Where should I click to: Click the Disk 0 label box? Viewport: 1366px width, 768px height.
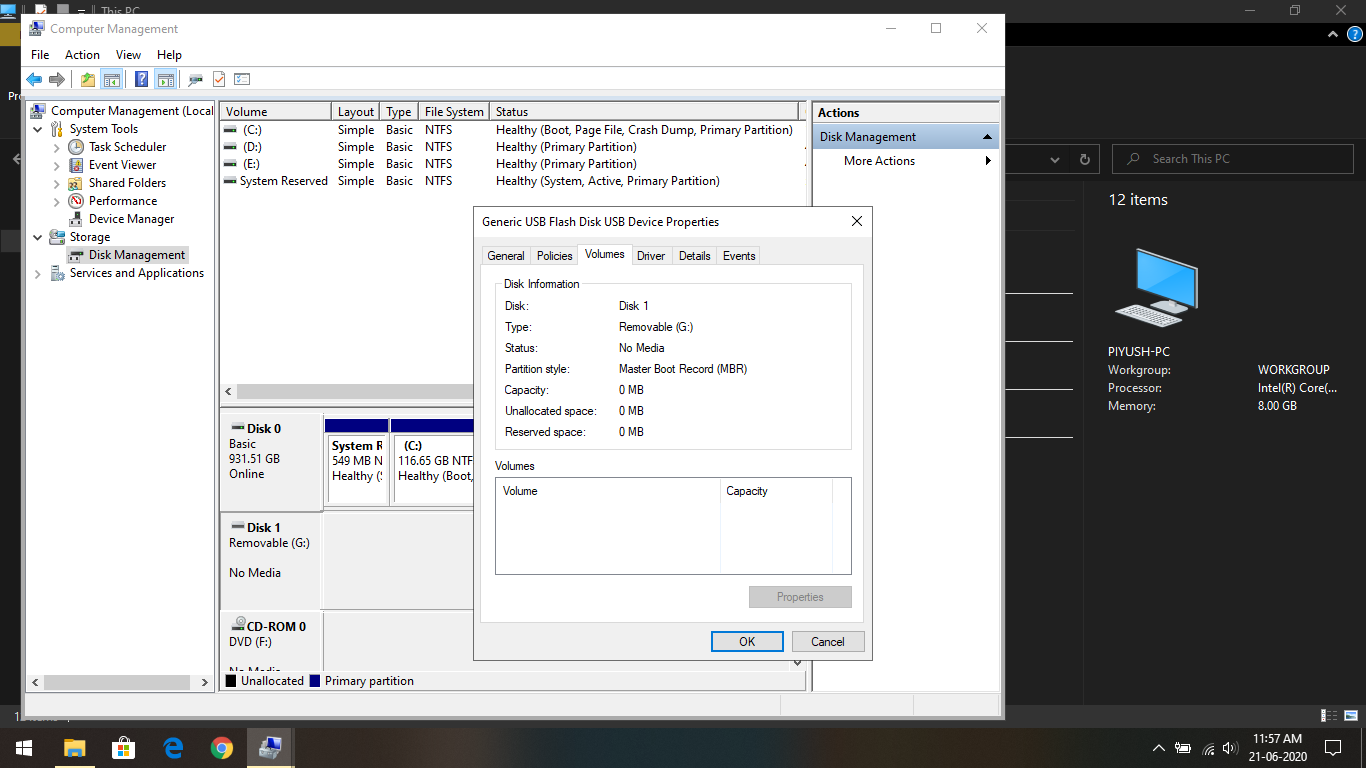click(271, 461)
